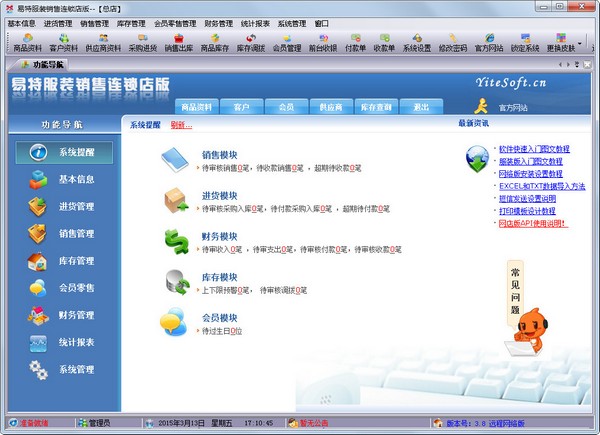Select 系统提醒 in navigation sidebar
Image resolution: width=600 pixels, height=435 pixels.
click(x=64, y=152)
